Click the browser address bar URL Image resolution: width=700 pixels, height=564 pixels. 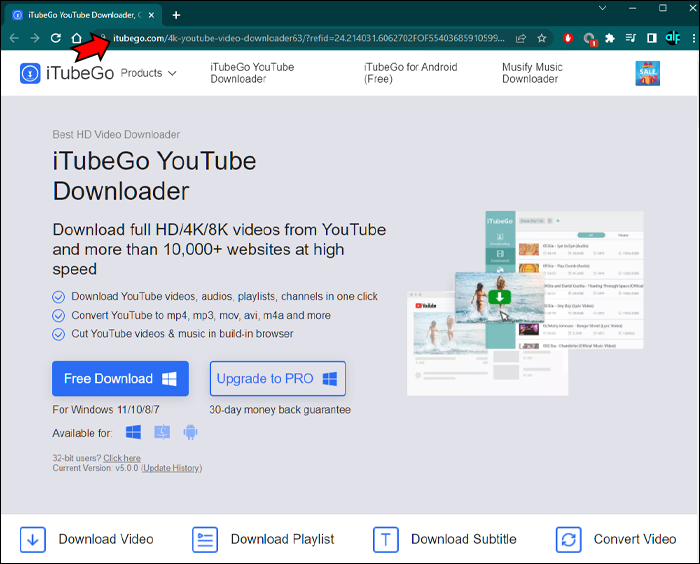point(300,38)
